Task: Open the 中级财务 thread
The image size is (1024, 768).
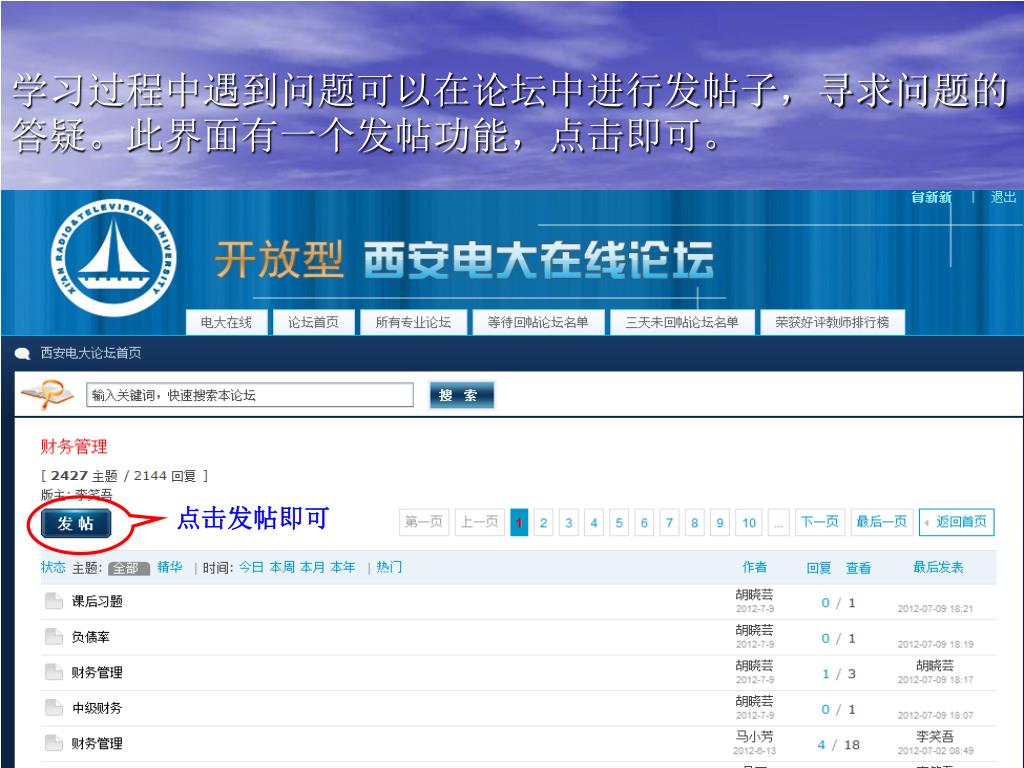Action: pyautogui.click(x=97, y=708)
